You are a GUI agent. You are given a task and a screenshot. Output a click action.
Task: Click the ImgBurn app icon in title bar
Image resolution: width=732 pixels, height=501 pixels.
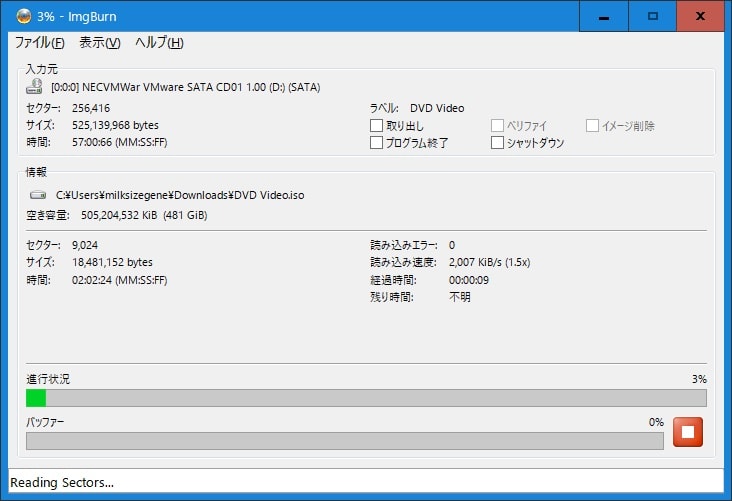click(24, 16)
